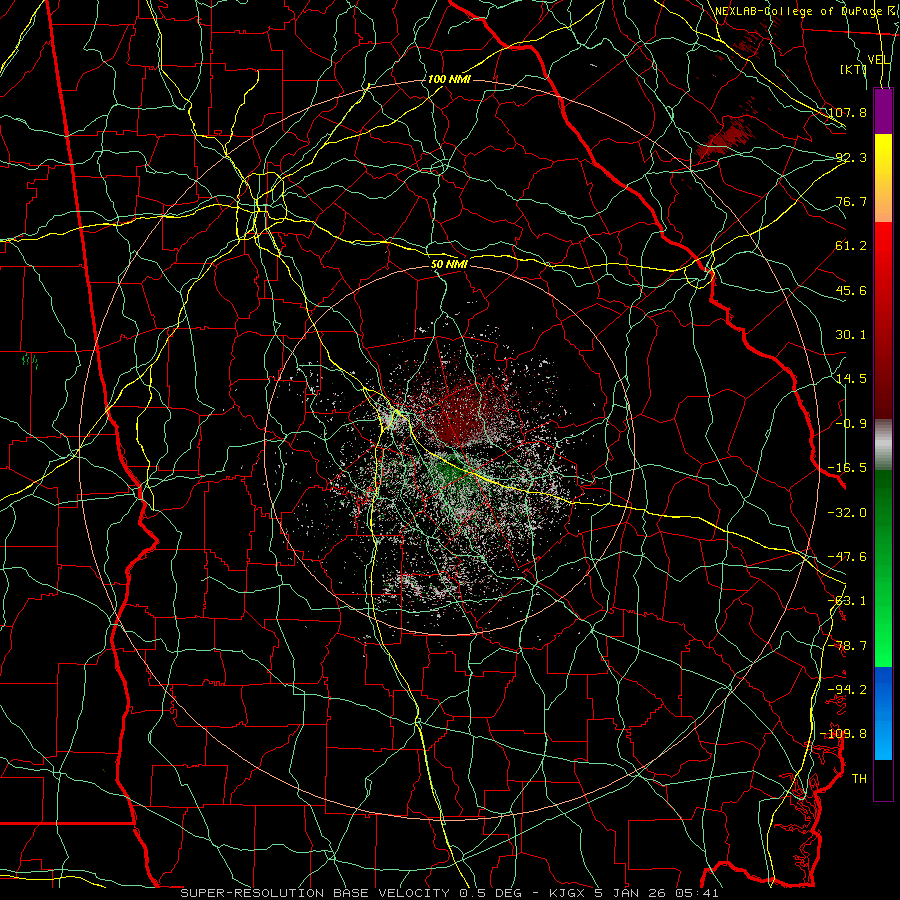Click the TH label on color bar
The height and width of the screenshot is (900, 900).
click(x=859, y=779)
